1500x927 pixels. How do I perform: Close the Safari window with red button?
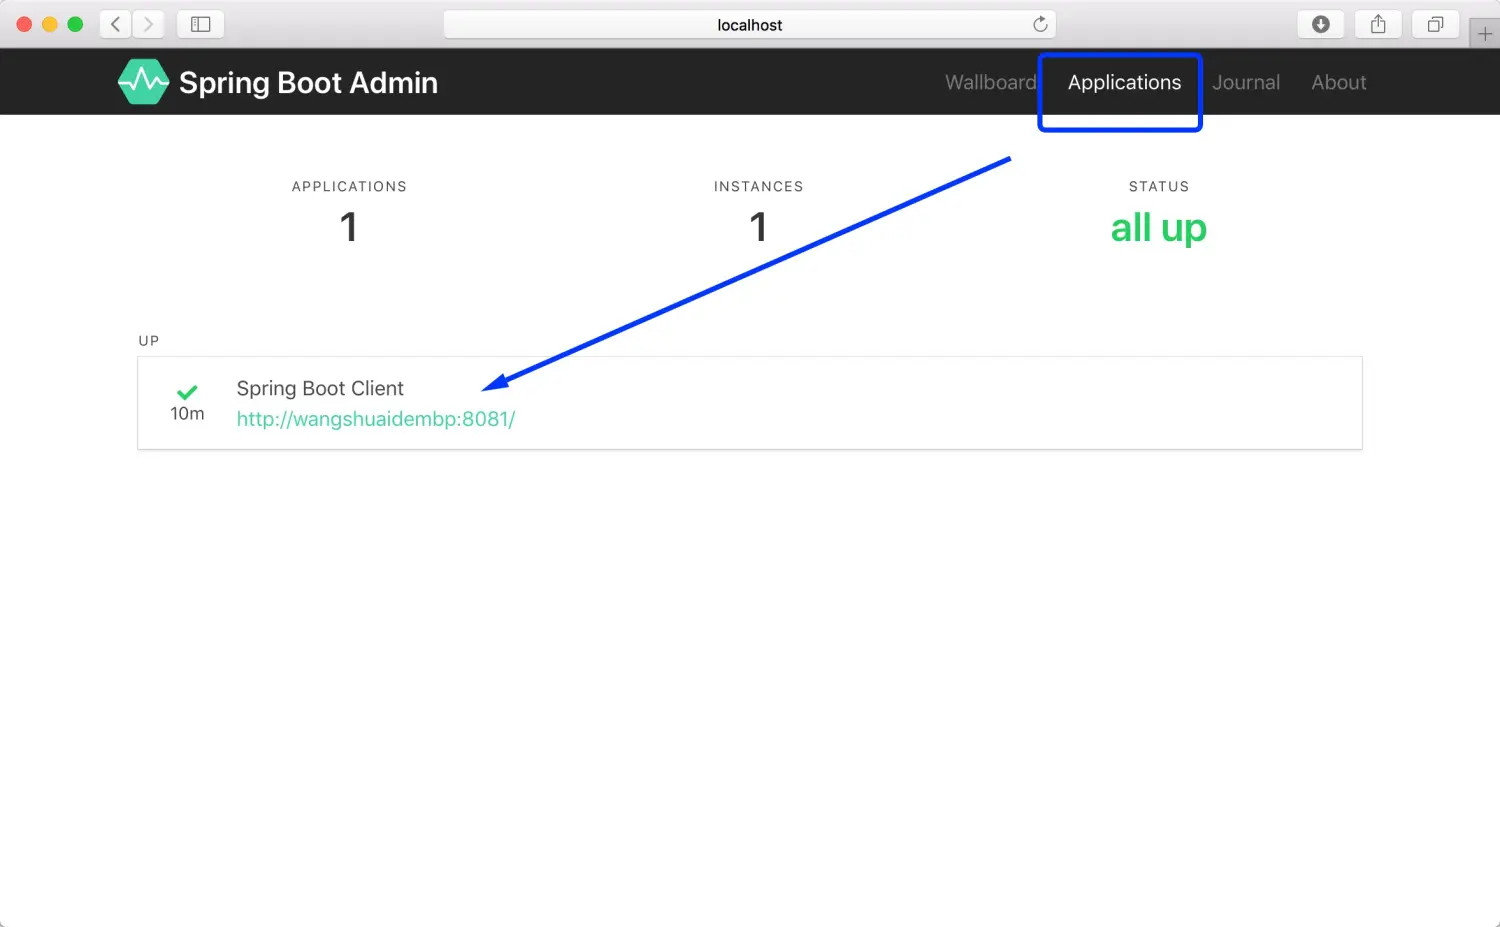pos(24,24)
